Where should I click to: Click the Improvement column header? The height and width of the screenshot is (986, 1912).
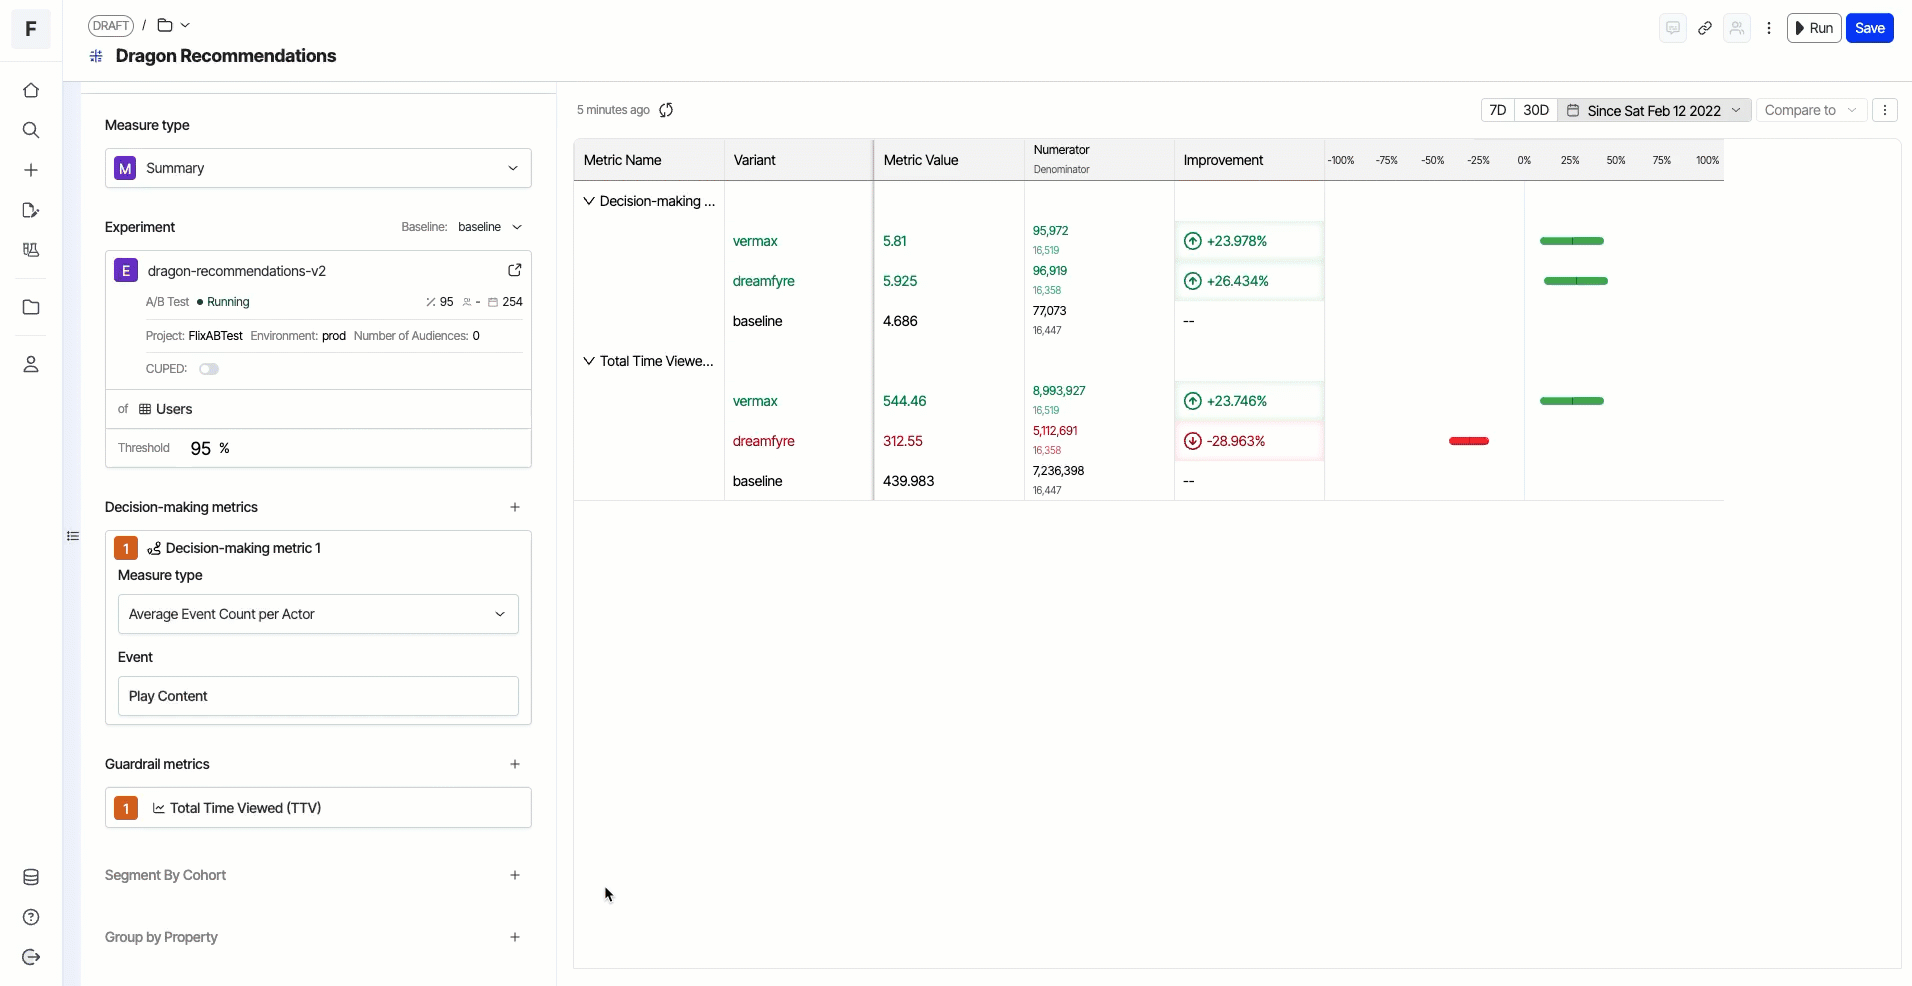1249,160
